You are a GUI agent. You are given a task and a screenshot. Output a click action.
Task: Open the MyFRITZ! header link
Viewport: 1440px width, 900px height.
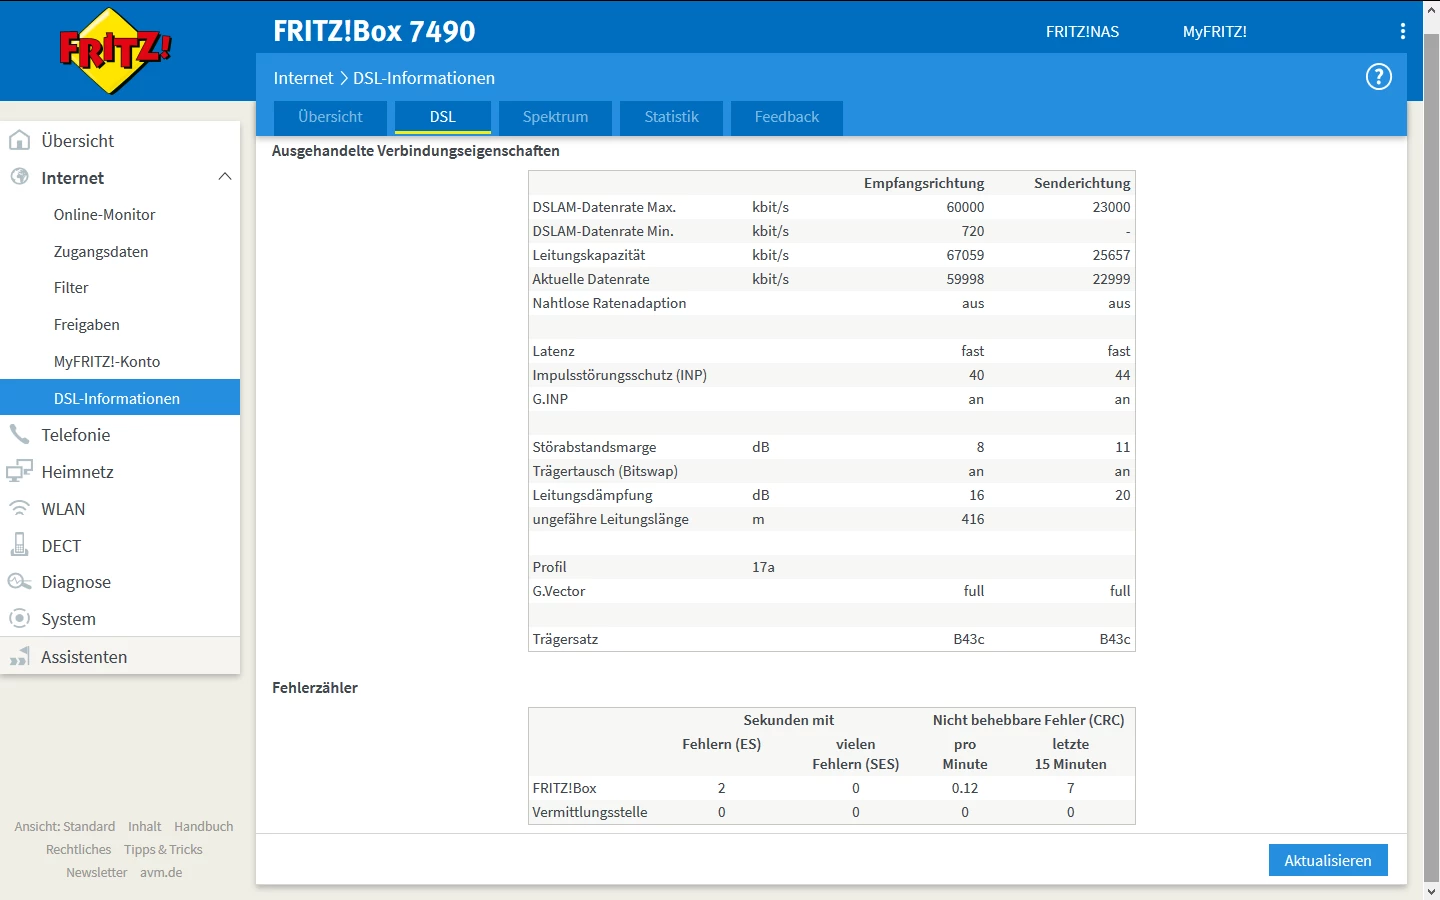pyautogui.click(x=1215, y=32)
